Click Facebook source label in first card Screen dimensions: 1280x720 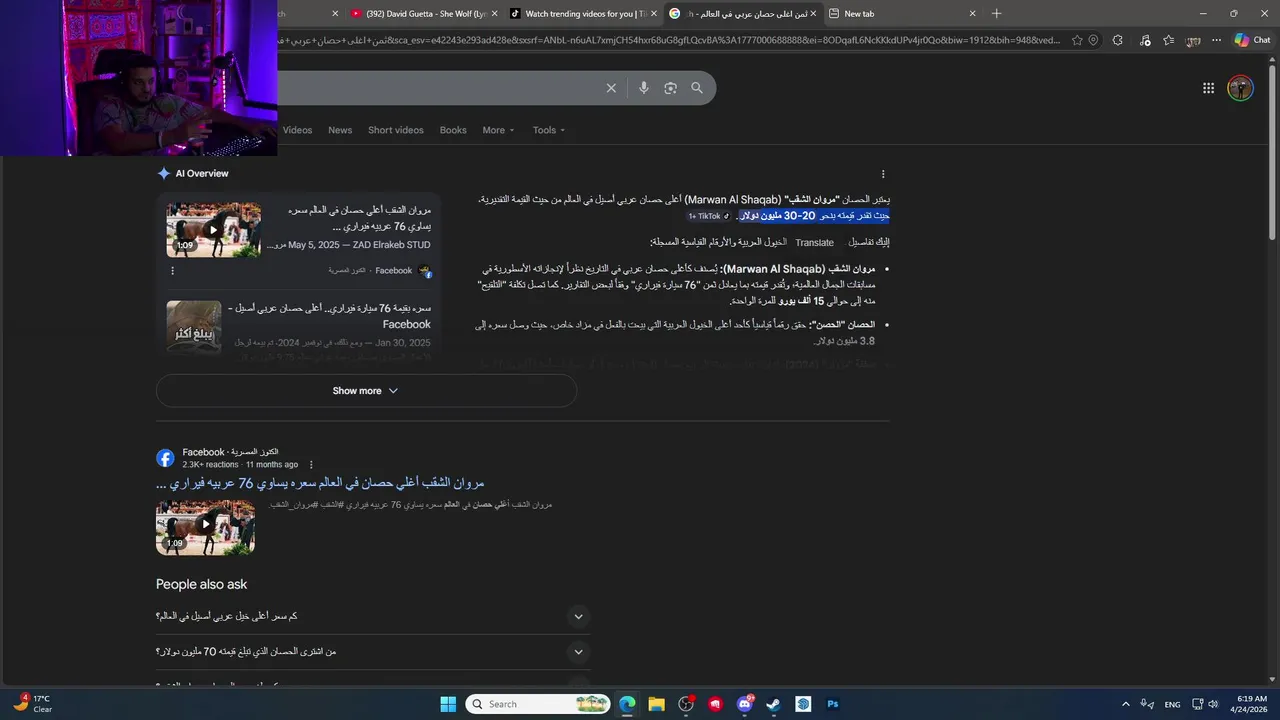click(393, 270)
